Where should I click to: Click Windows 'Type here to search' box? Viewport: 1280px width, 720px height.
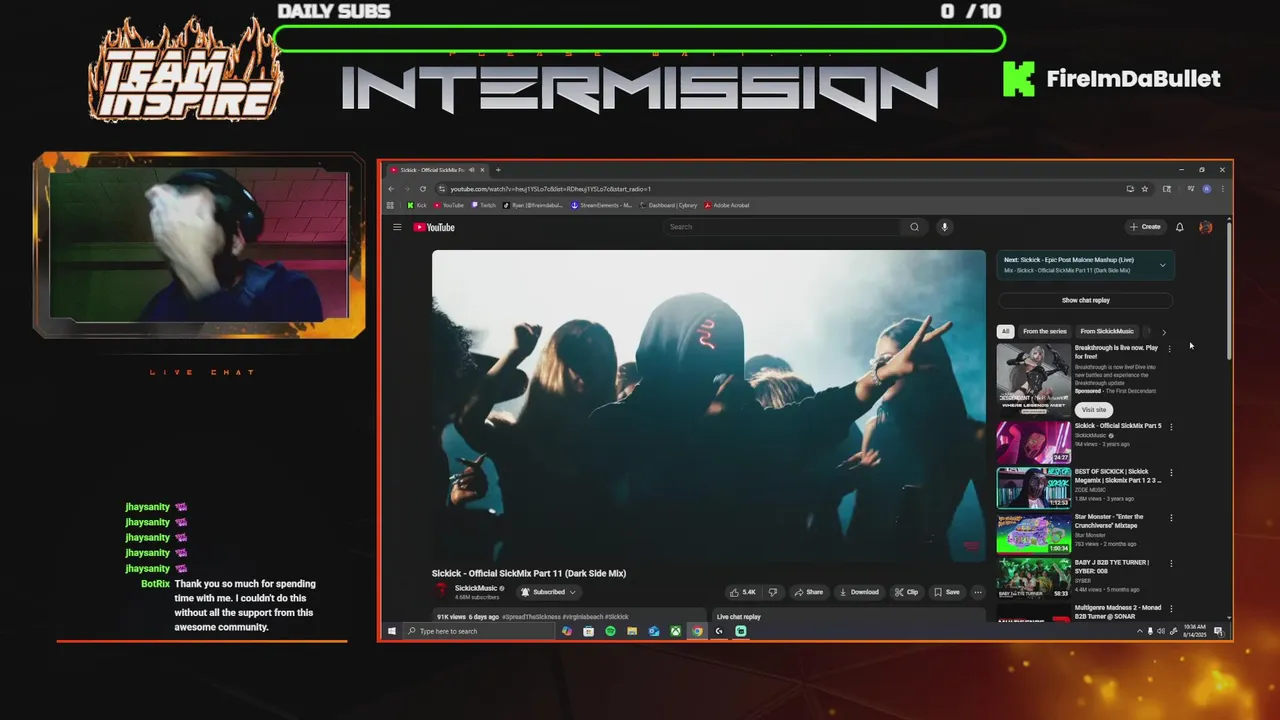[x=480, y=631]
